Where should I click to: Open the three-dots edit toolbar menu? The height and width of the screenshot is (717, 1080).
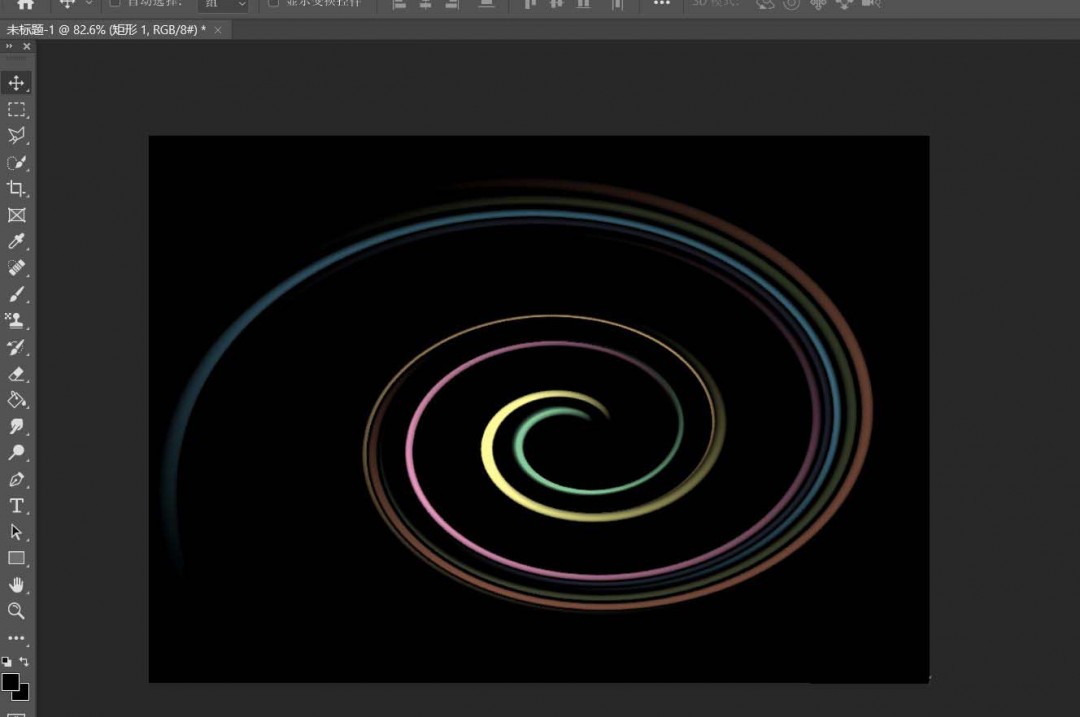[17, 638]
